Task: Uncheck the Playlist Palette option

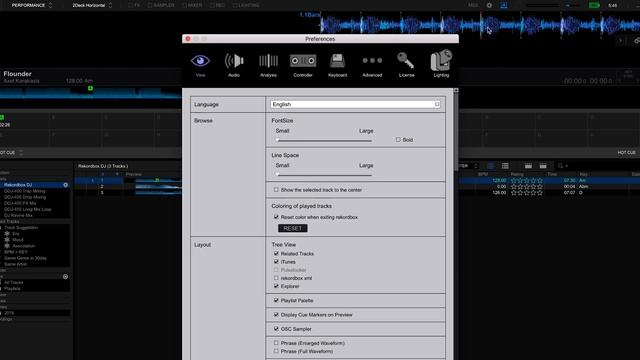Action: tap(276, 300)
